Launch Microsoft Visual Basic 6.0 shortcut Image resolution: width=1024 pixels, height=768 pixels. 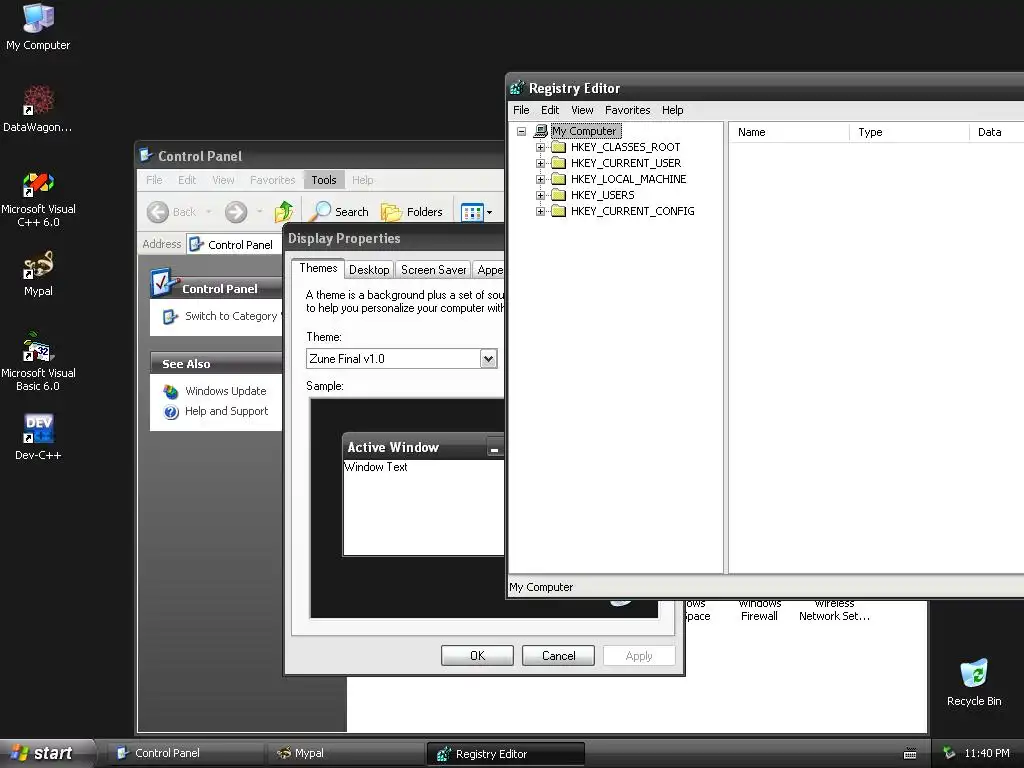click(x=38, y=362)
